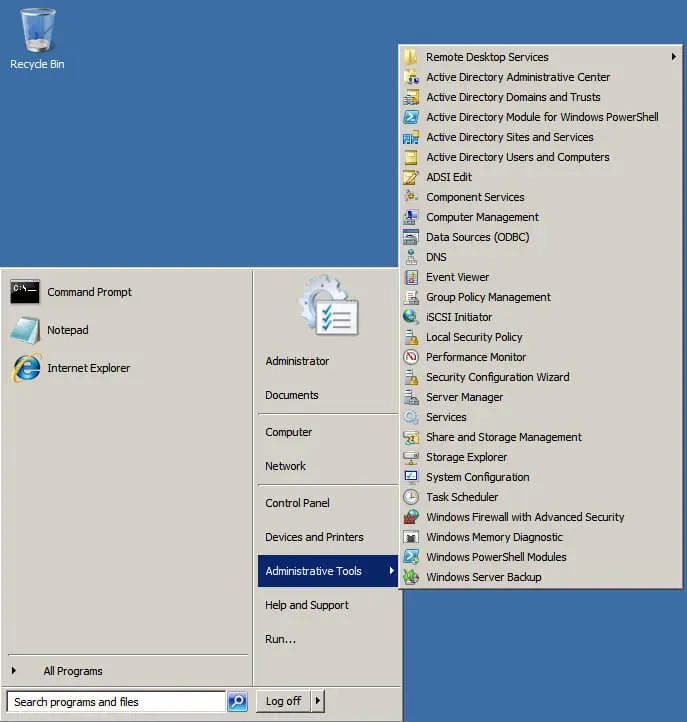Click the iSCSI Initiator globe icon
Viewport: 687px width, 722px height.
coord(411,317)
